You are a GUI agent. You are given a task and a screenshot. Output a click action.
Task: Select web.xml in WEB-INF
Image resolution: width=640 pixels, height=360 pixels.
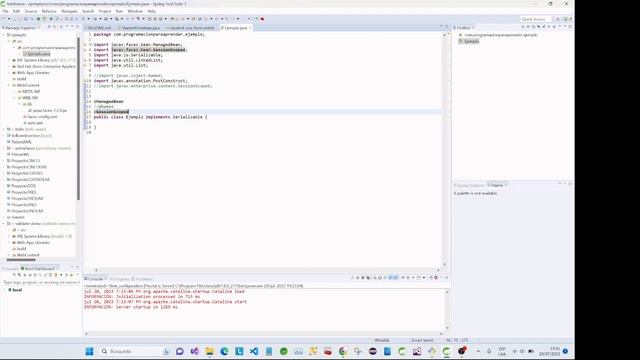33,123
